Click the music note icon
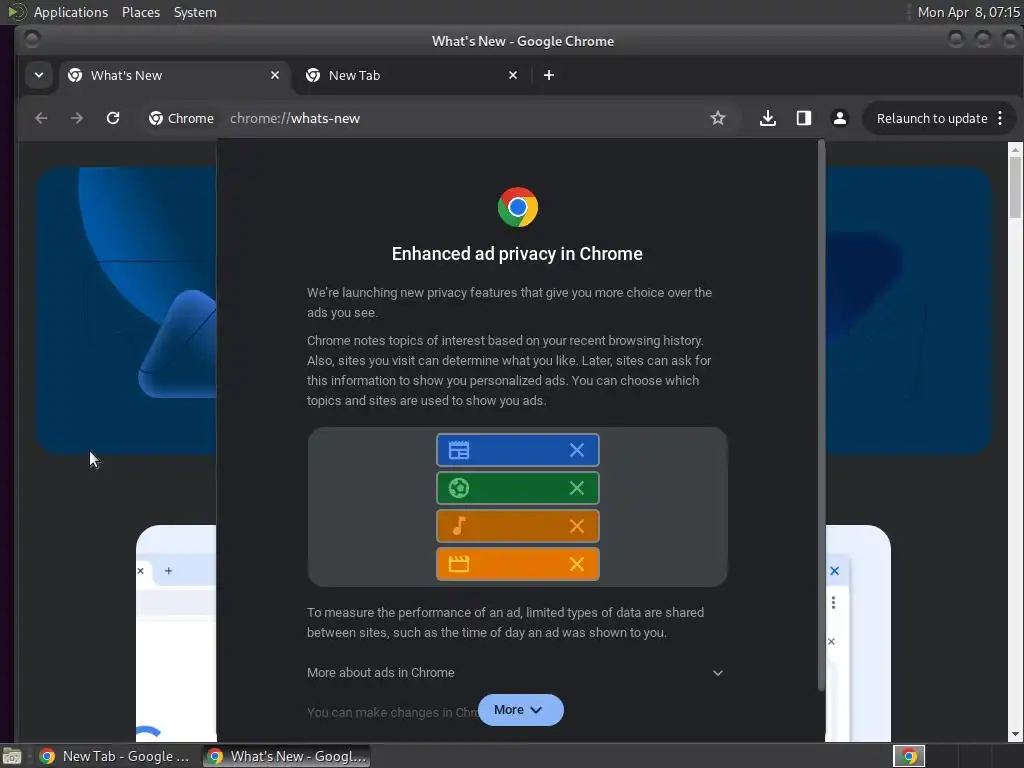 click(x=458, y=526)
